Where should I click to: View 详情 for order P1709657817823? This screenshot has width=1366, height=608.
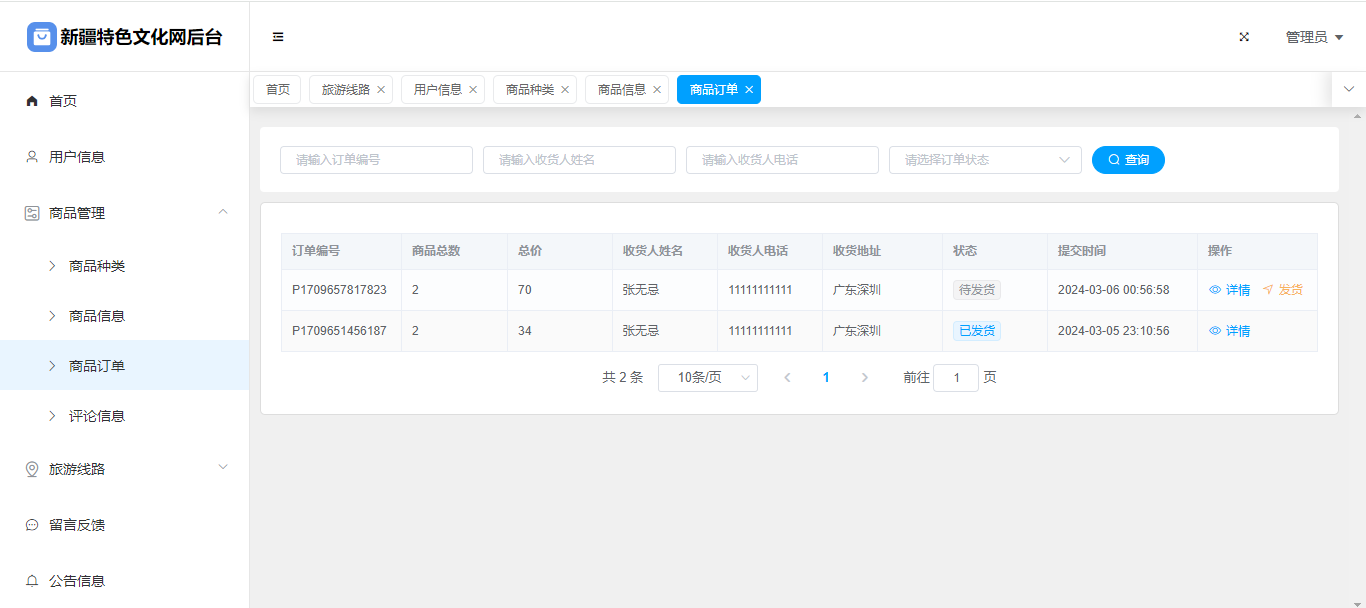pos(1230,290)
